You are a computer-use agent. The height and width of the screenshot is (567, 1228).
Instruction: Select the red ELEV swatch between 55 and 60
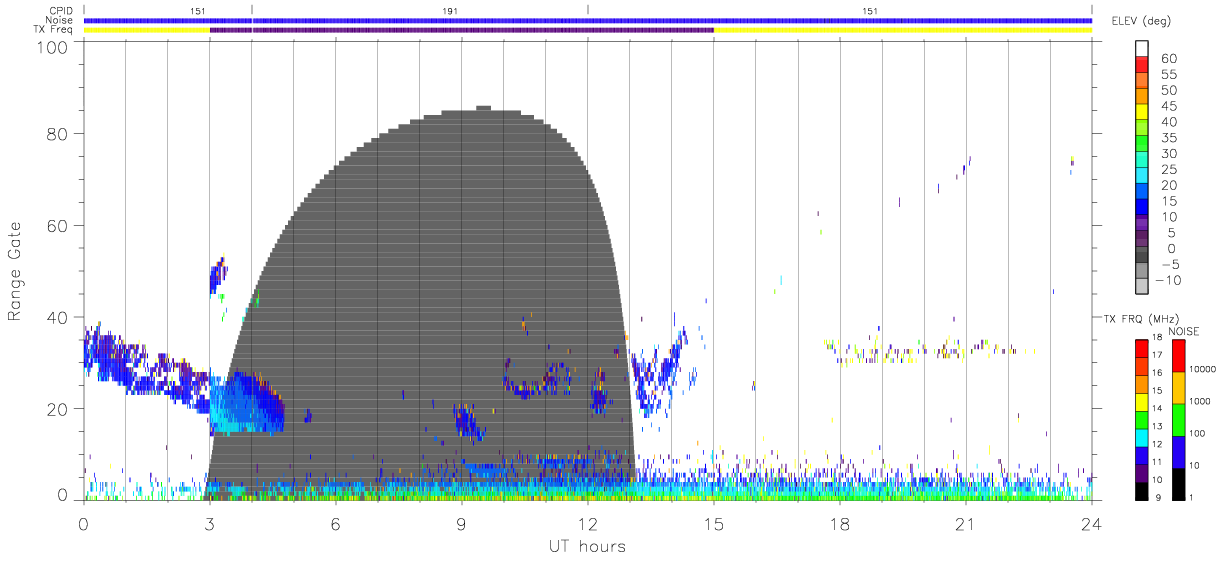[x=1142, y=64]
